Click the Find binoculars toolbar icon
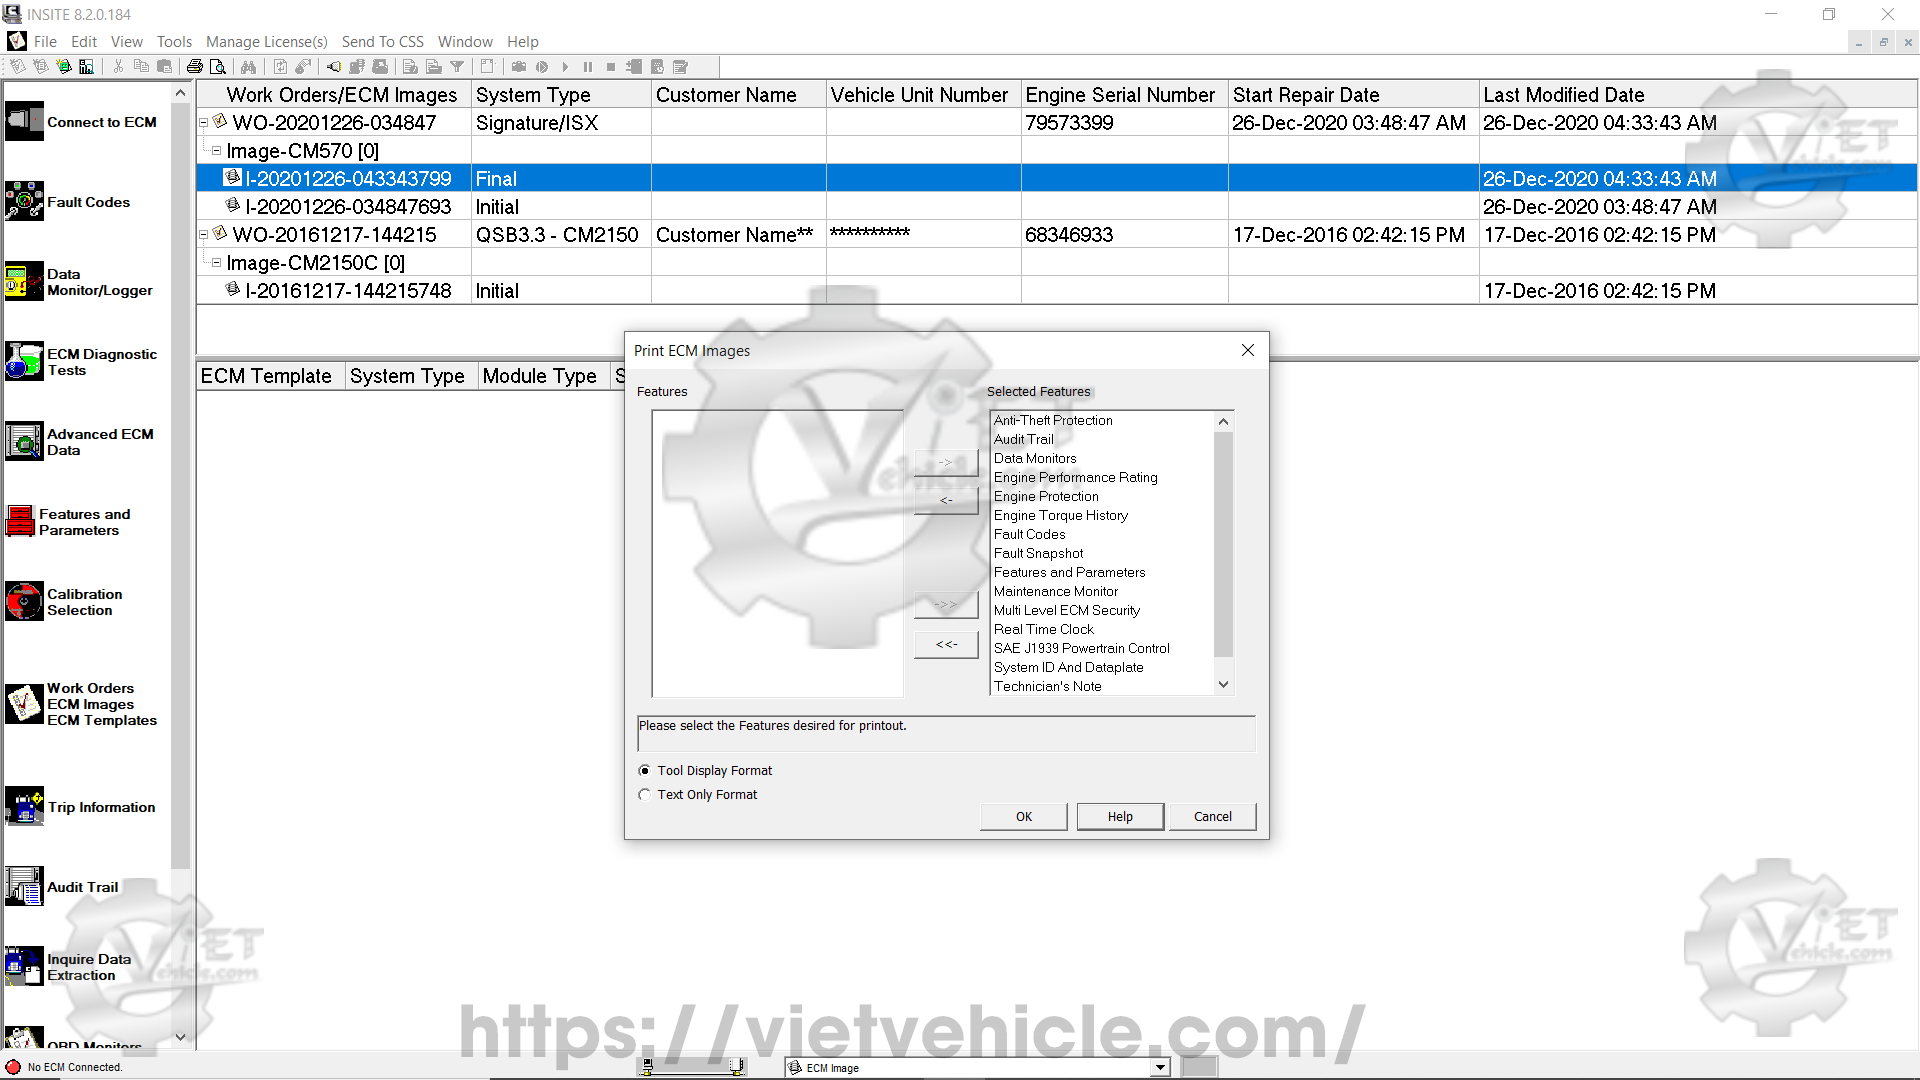The image size is (1920, 1080). pyautogui.click(x=248, y=67)
